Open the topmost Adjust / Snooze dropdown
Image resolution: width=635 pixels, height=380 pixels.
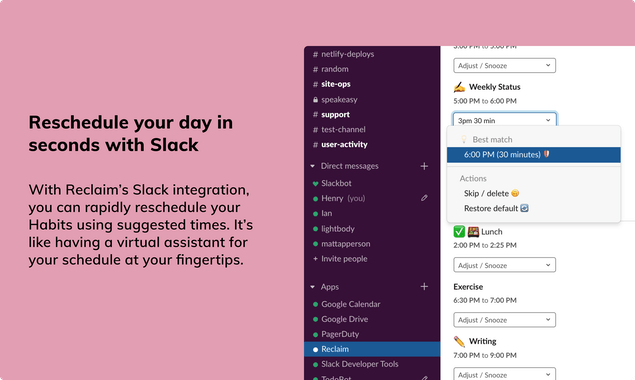point(504,65)
